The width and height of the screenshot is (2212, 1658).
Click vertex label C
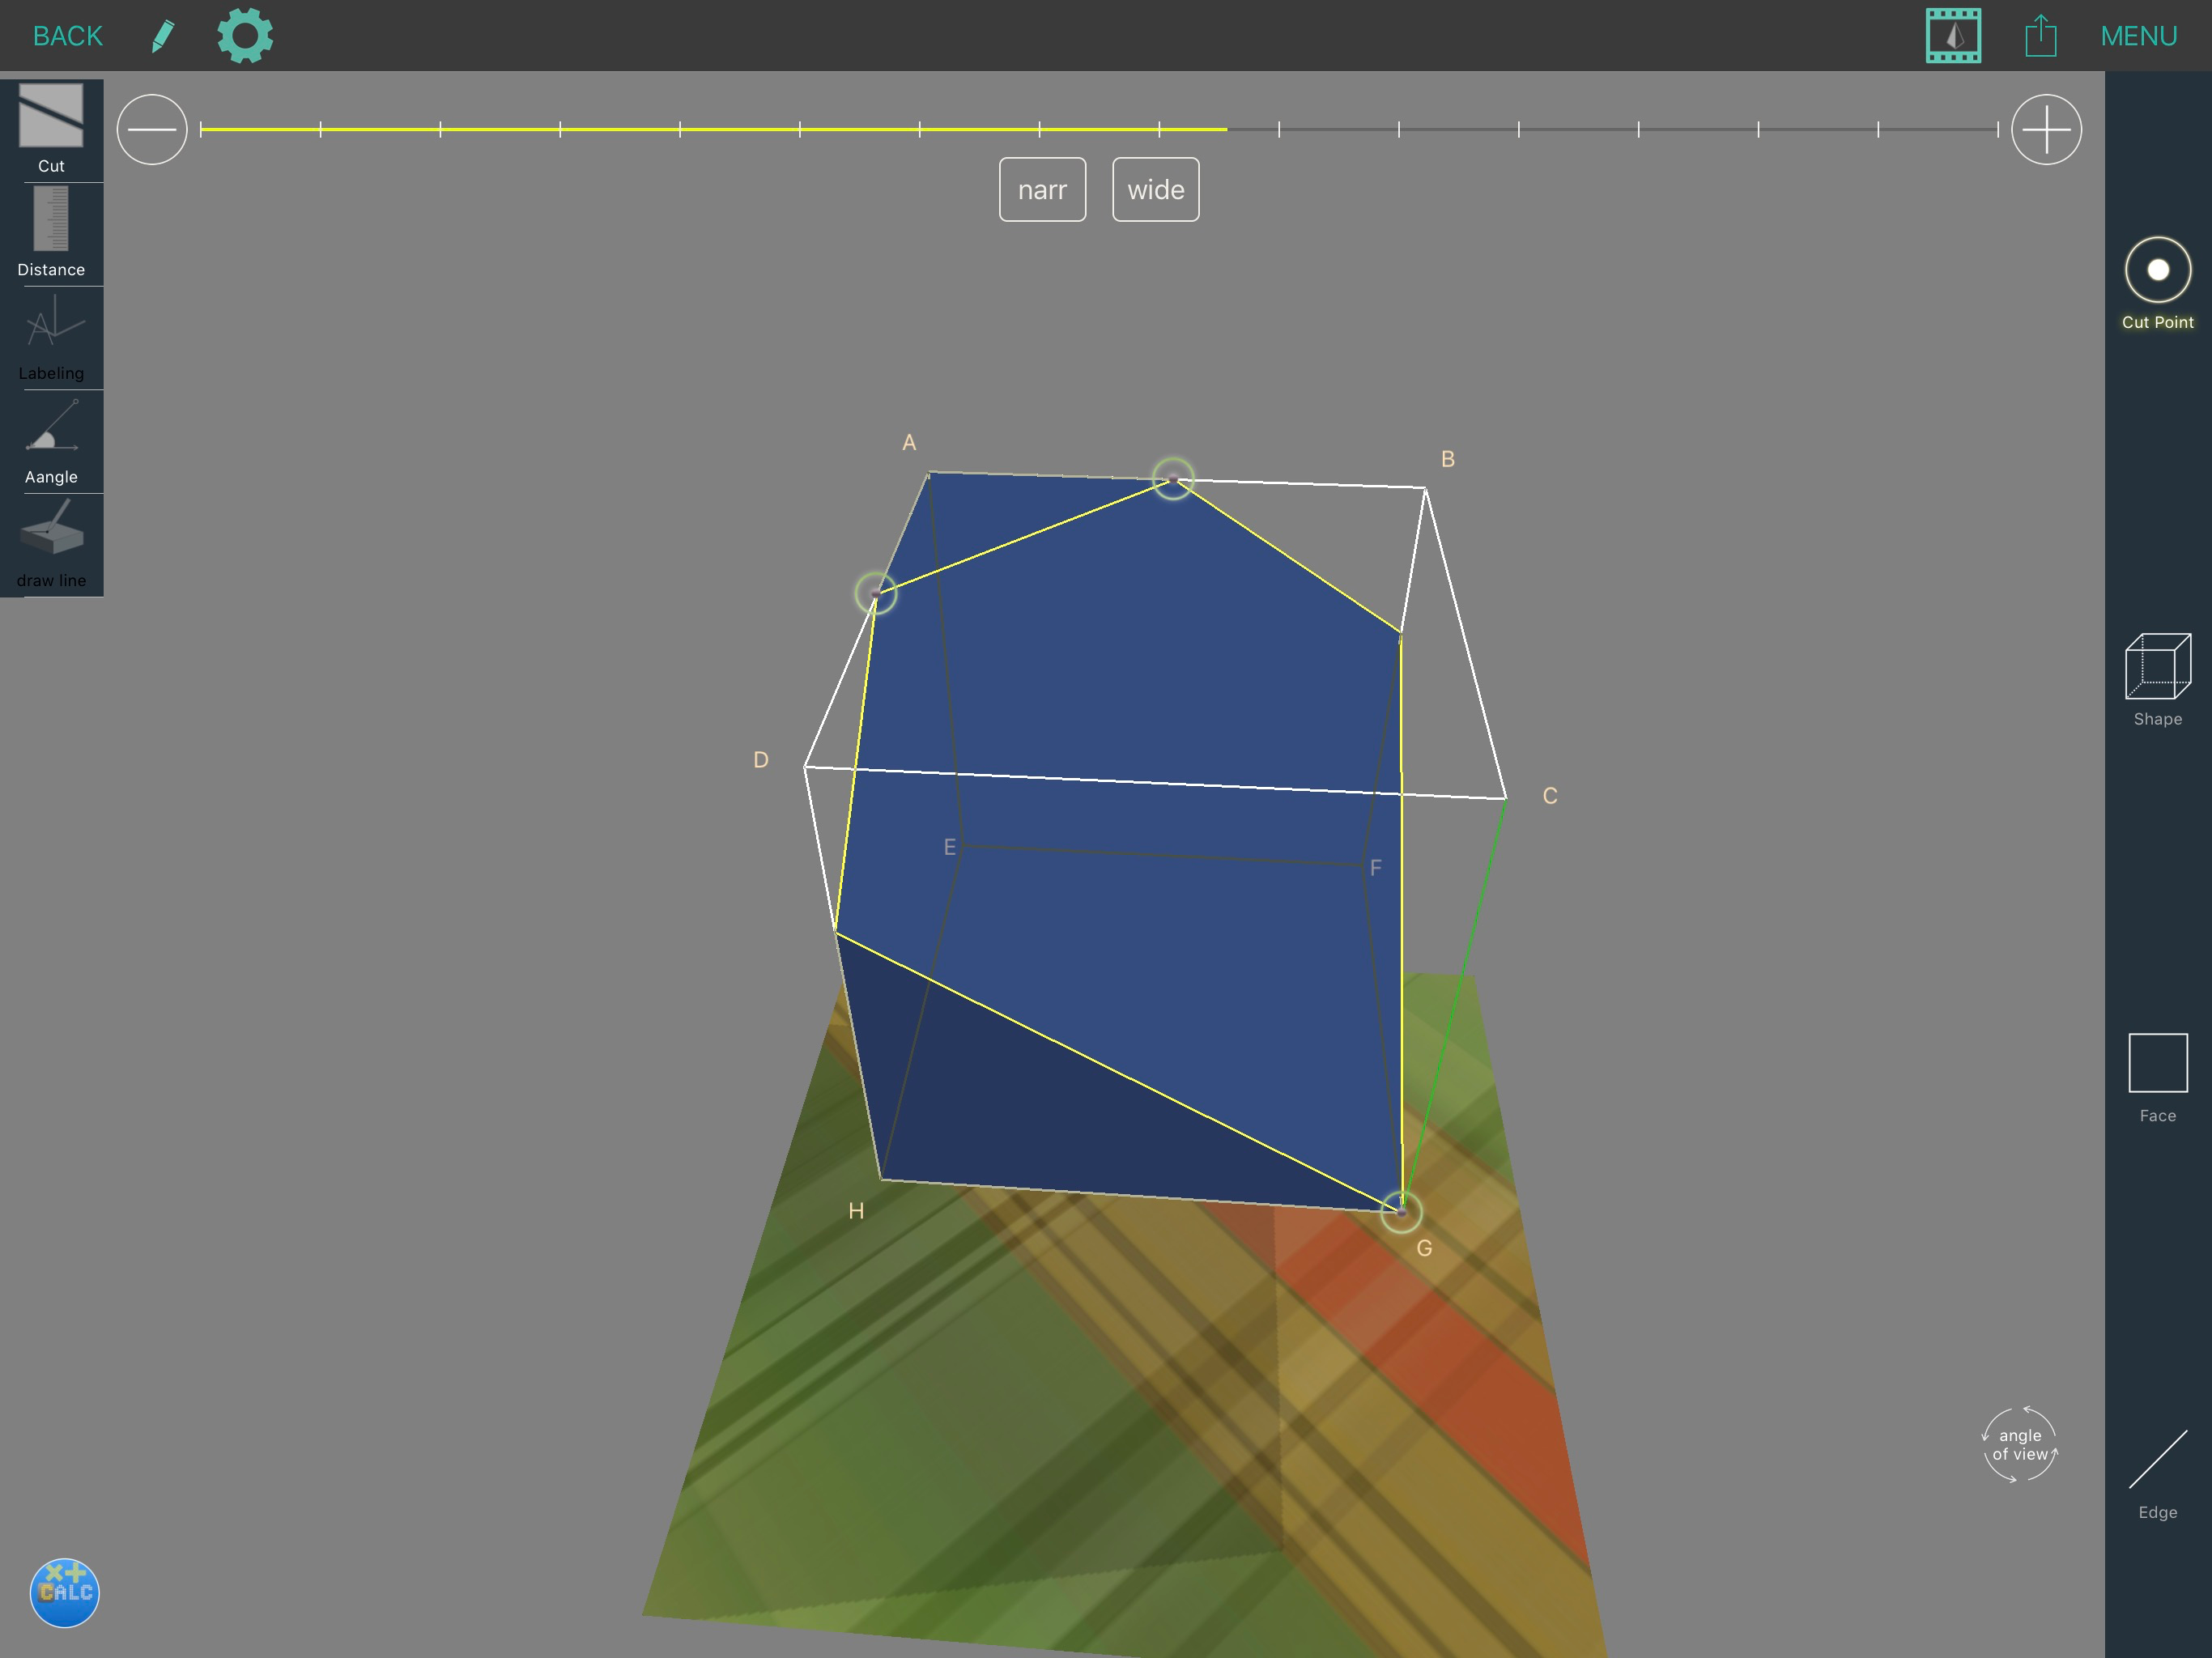coord(1550,796)
